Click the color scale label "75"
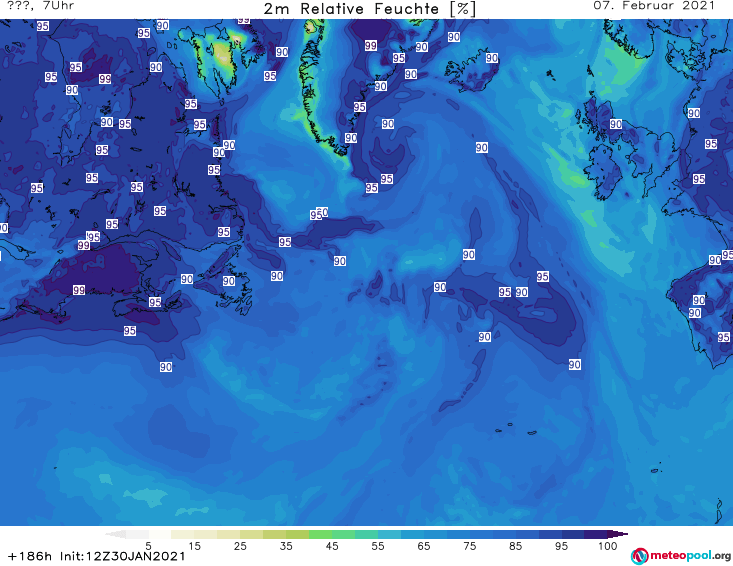This screenshot has height=566, width=733. point(469,546)
